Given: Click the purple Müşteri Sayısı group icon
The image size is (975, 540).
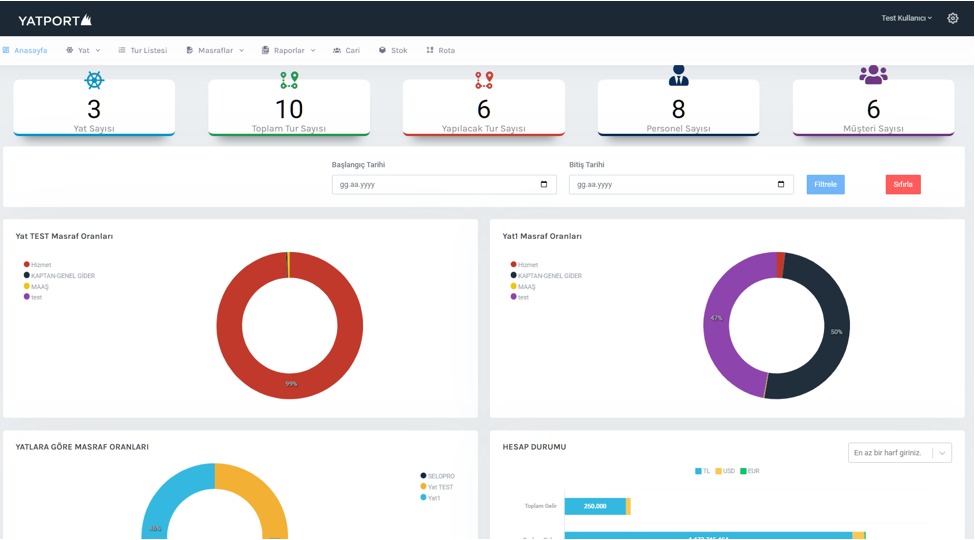Looking at the screenshot, I should [x=873, y=75].
